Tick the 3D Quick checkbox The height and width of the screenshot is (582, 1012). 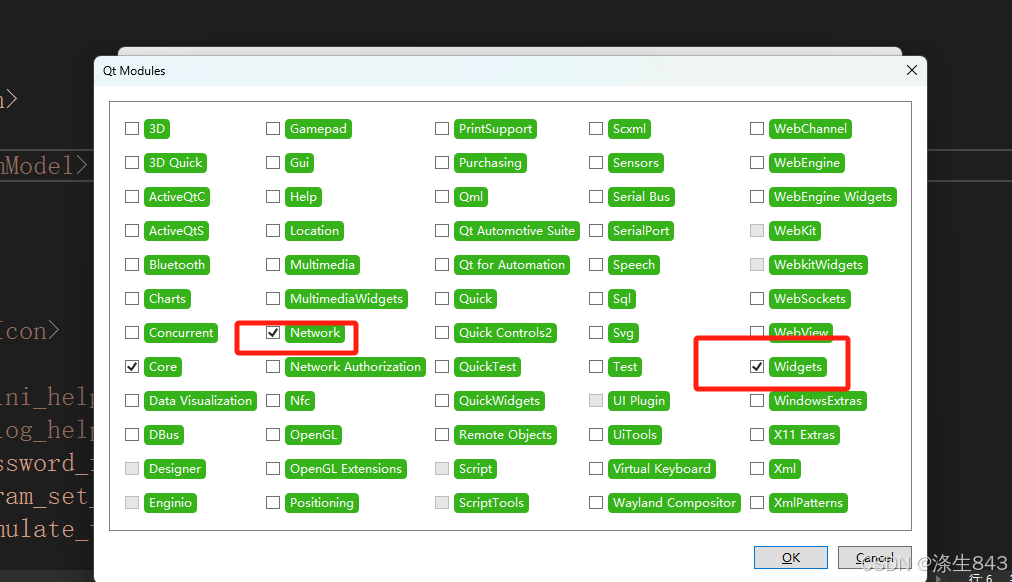132,163
